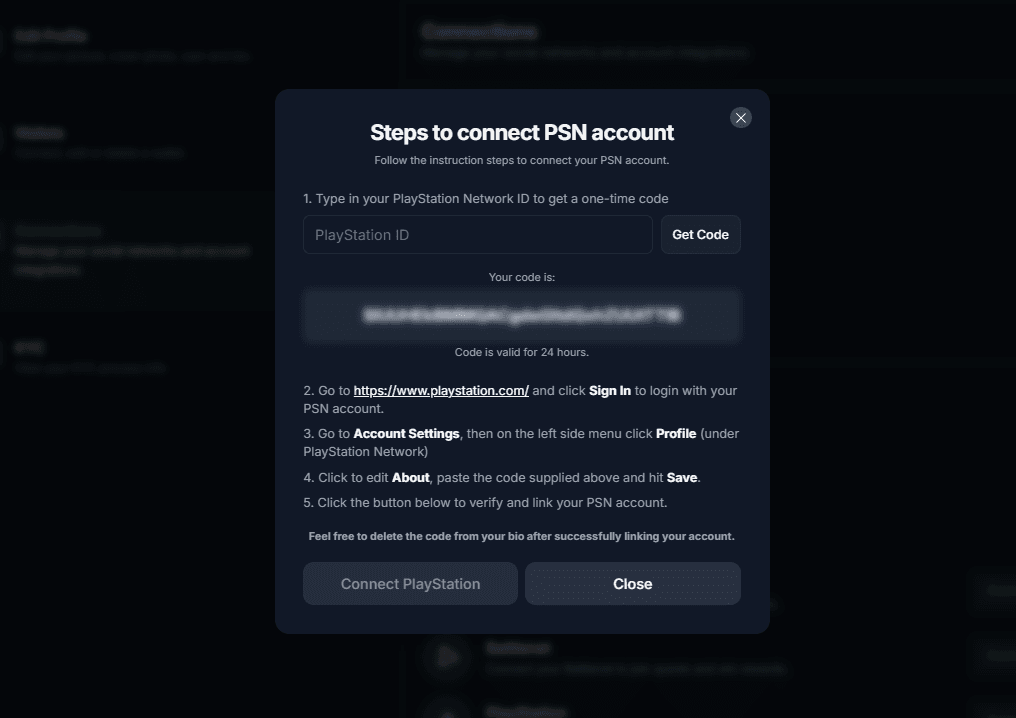Select the Connections sidebar item
Viewport: 1016px width, 718px height.
[x=60, y=232]
